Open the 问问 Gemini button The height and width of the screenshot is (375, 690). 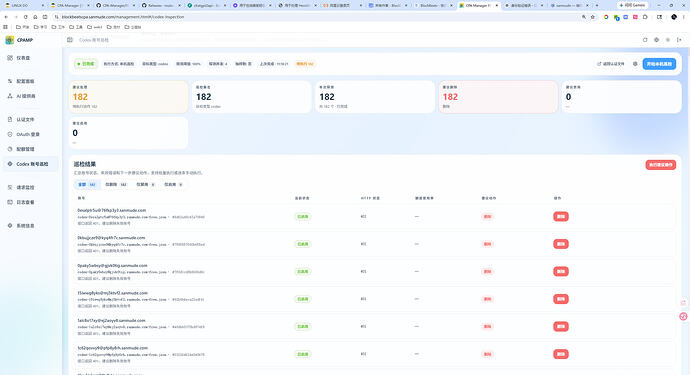(633, 5)
